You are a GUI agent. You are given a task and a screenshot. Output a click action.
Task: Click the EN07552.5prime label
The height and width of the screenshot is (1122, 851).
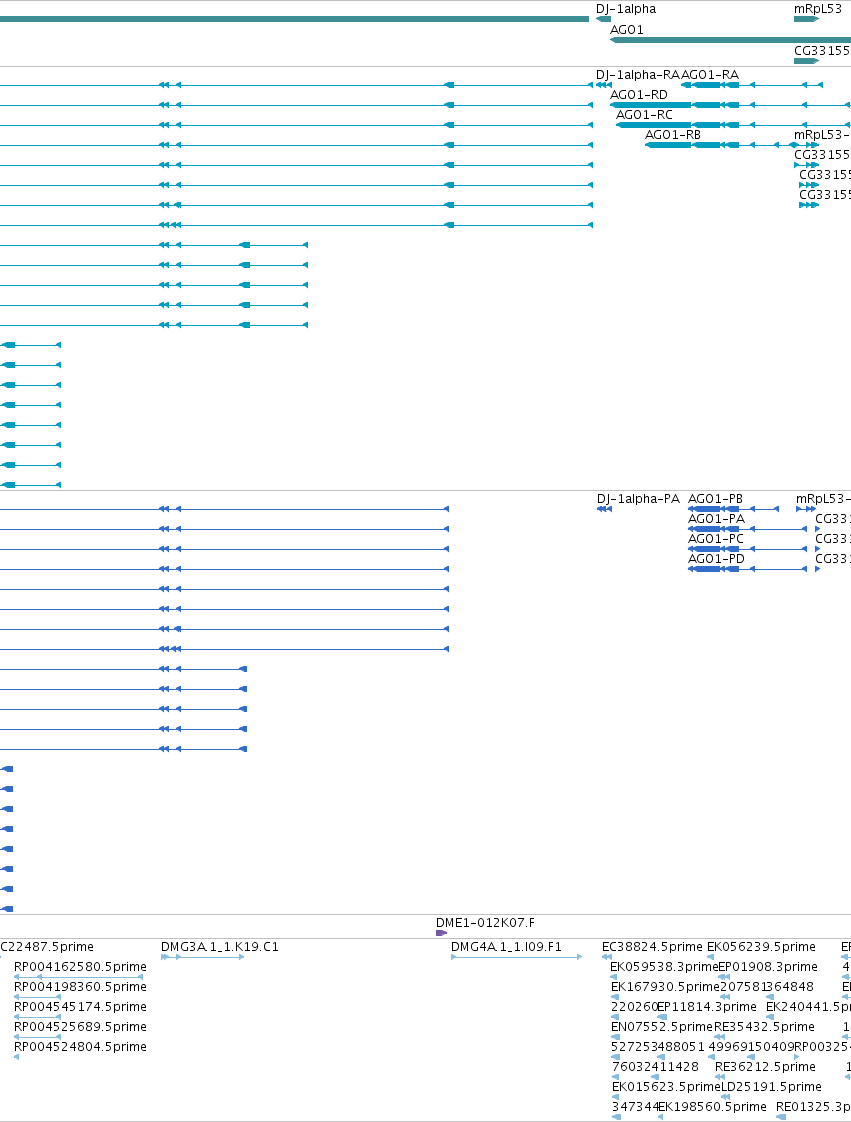point(662,1028)
